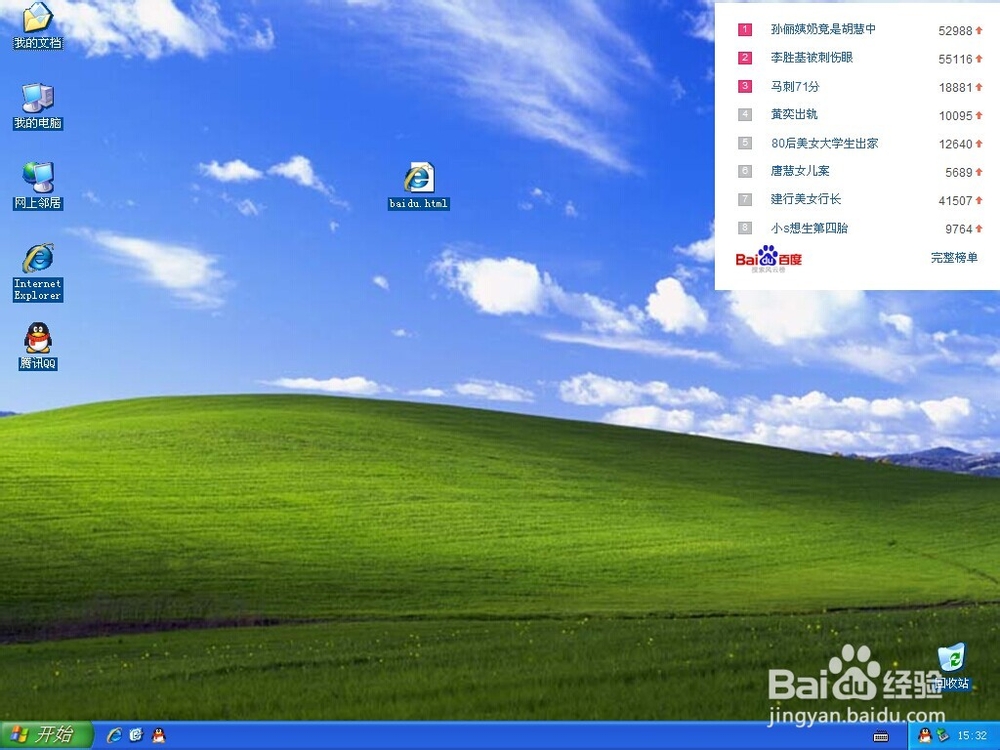Screen dimensions: 1000x750
Task: Open trending topic 黄奕出轨
Action: [794, 115]
